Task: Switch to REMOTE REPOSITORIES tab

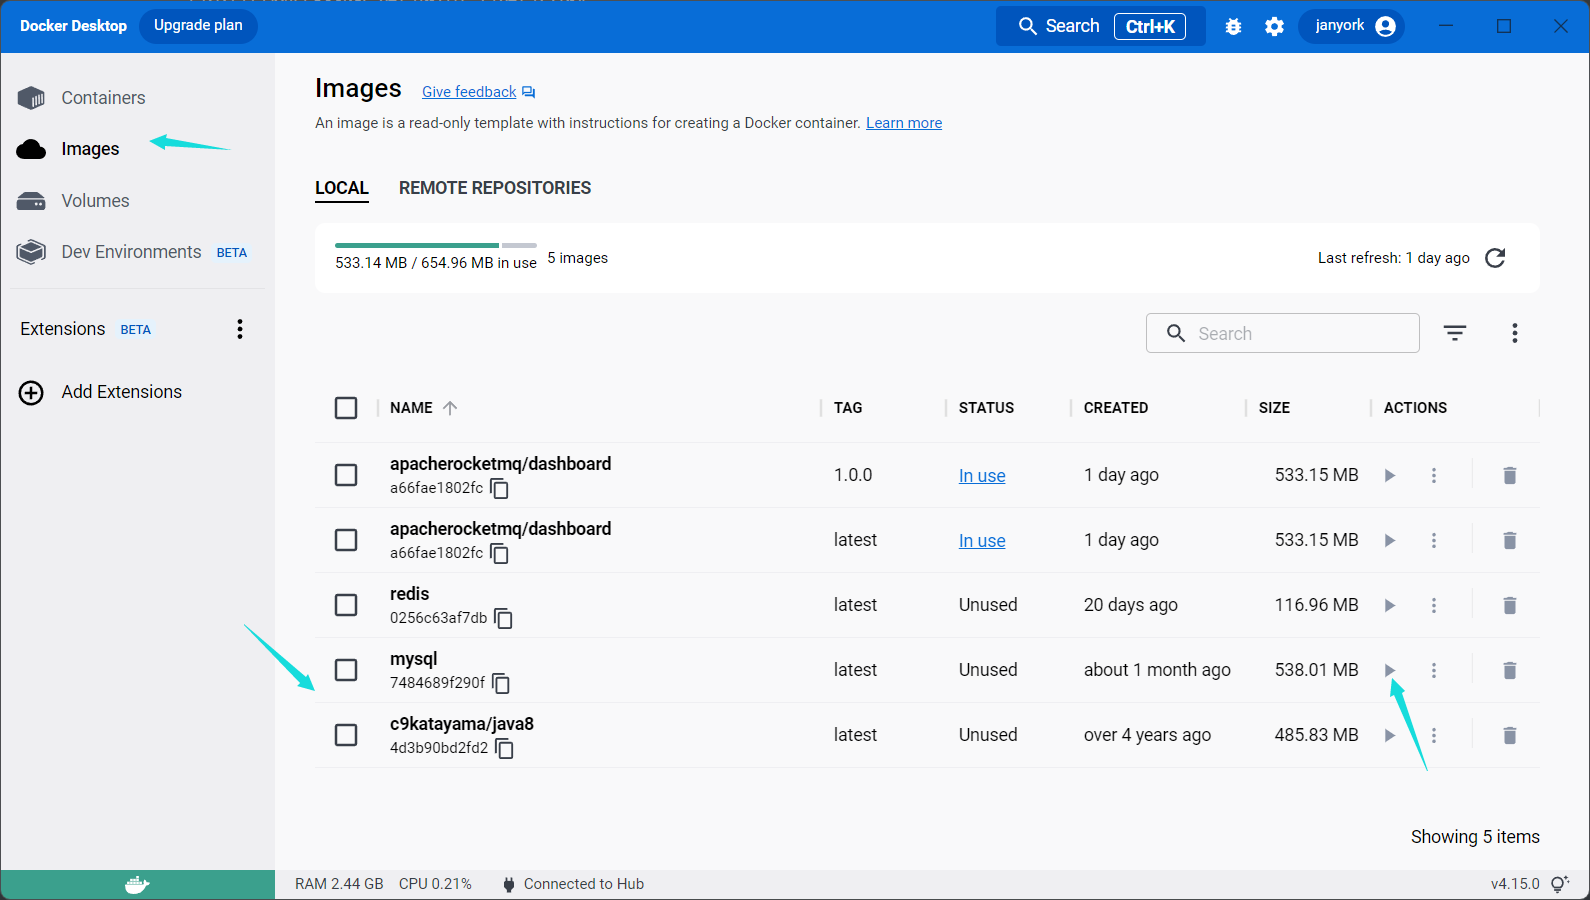Action: (495, 188)
